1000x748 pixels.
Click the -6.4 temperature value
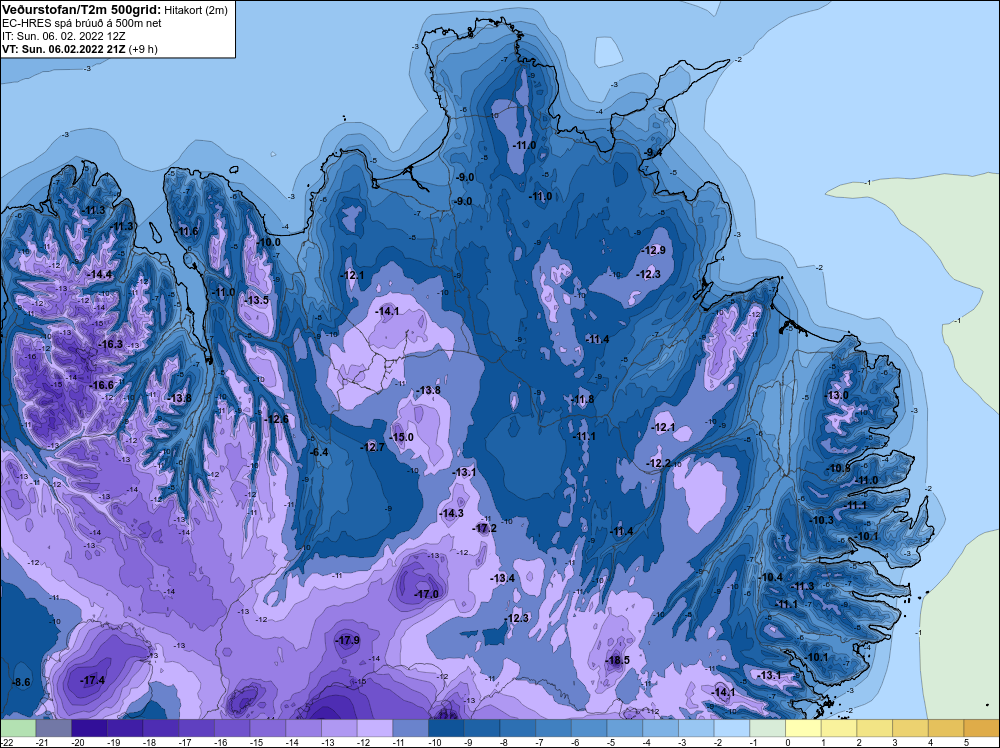point(318,452)
